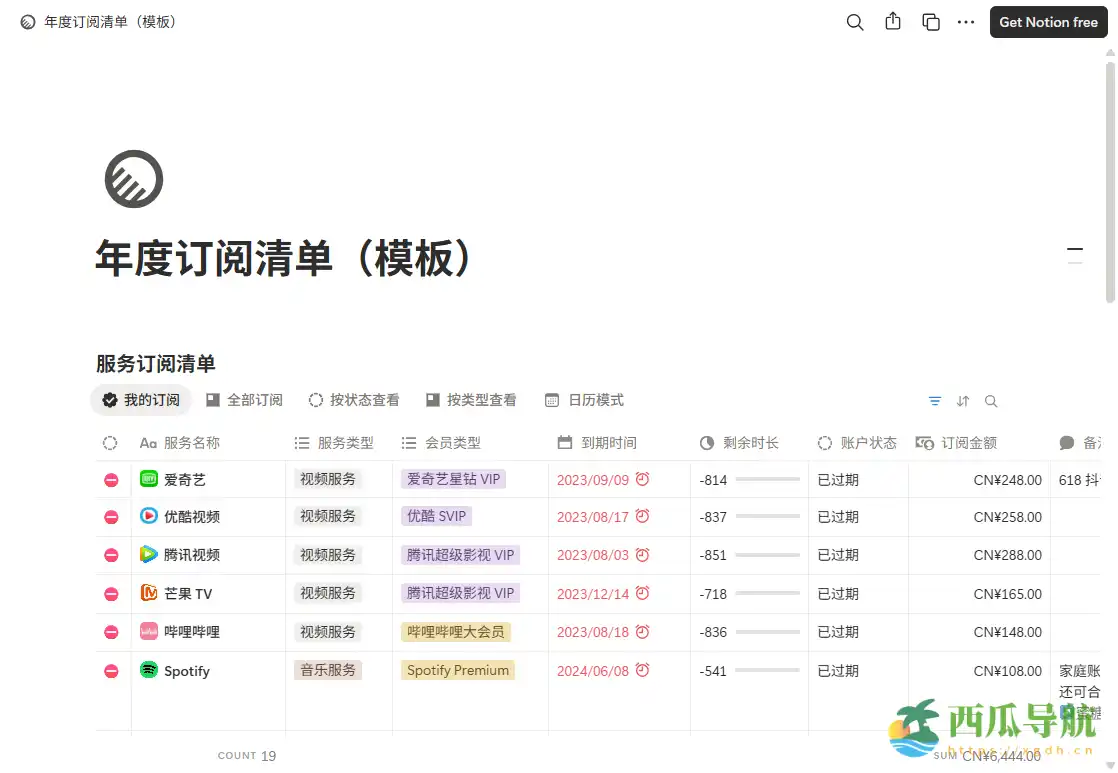Open the ellipsis more options menu

click(965, 21)
